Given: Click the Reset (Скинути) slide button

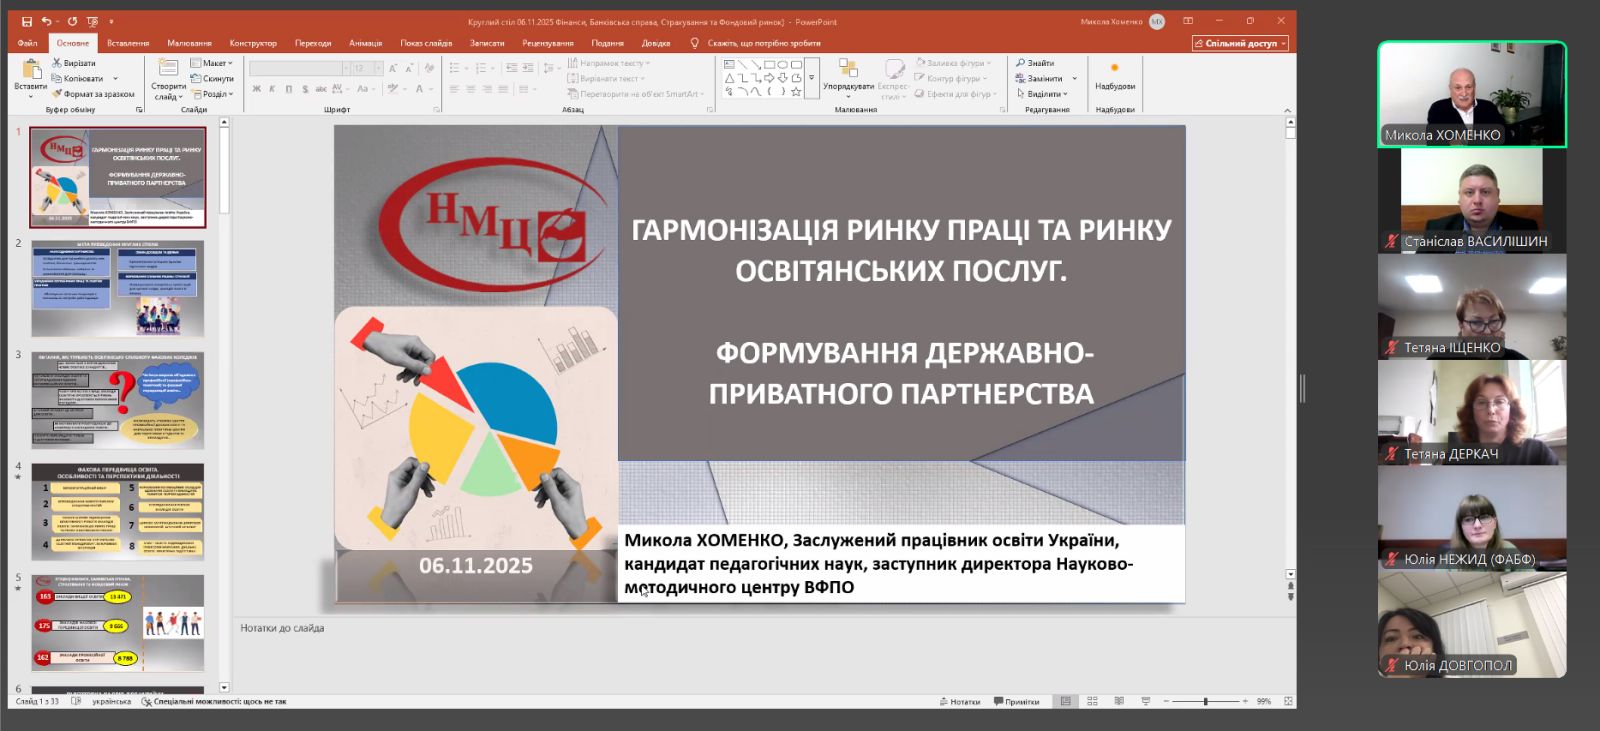Looking at the screenshot, I should (212, 78).
